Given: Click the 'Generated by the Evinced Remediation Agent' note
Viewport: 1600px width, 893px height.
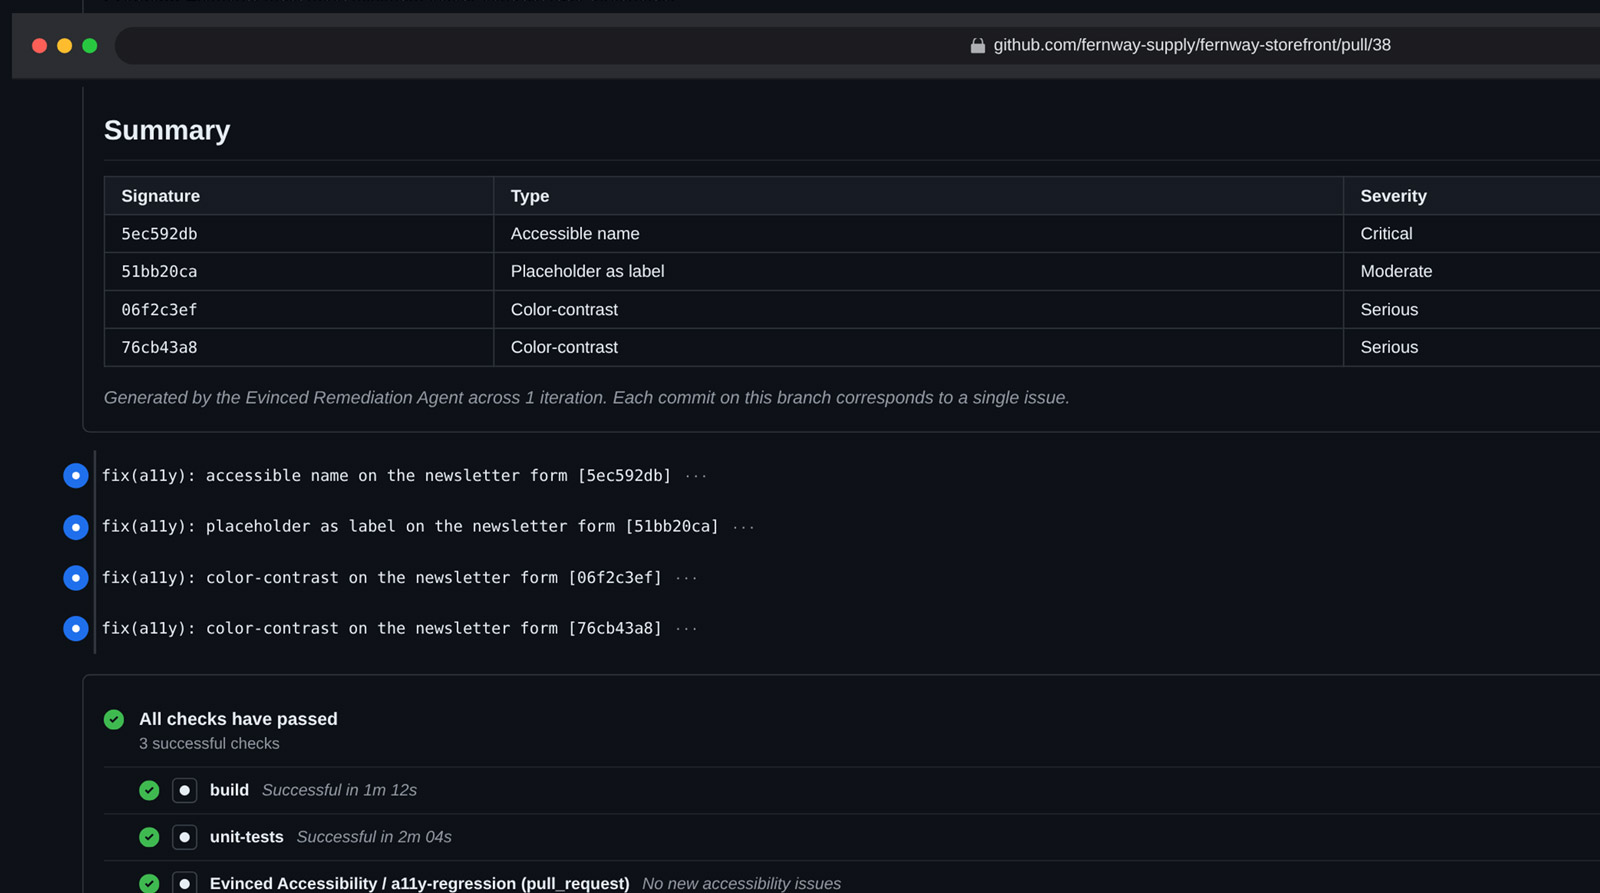Looking at the screenshot, I should [x=586, y=398].
